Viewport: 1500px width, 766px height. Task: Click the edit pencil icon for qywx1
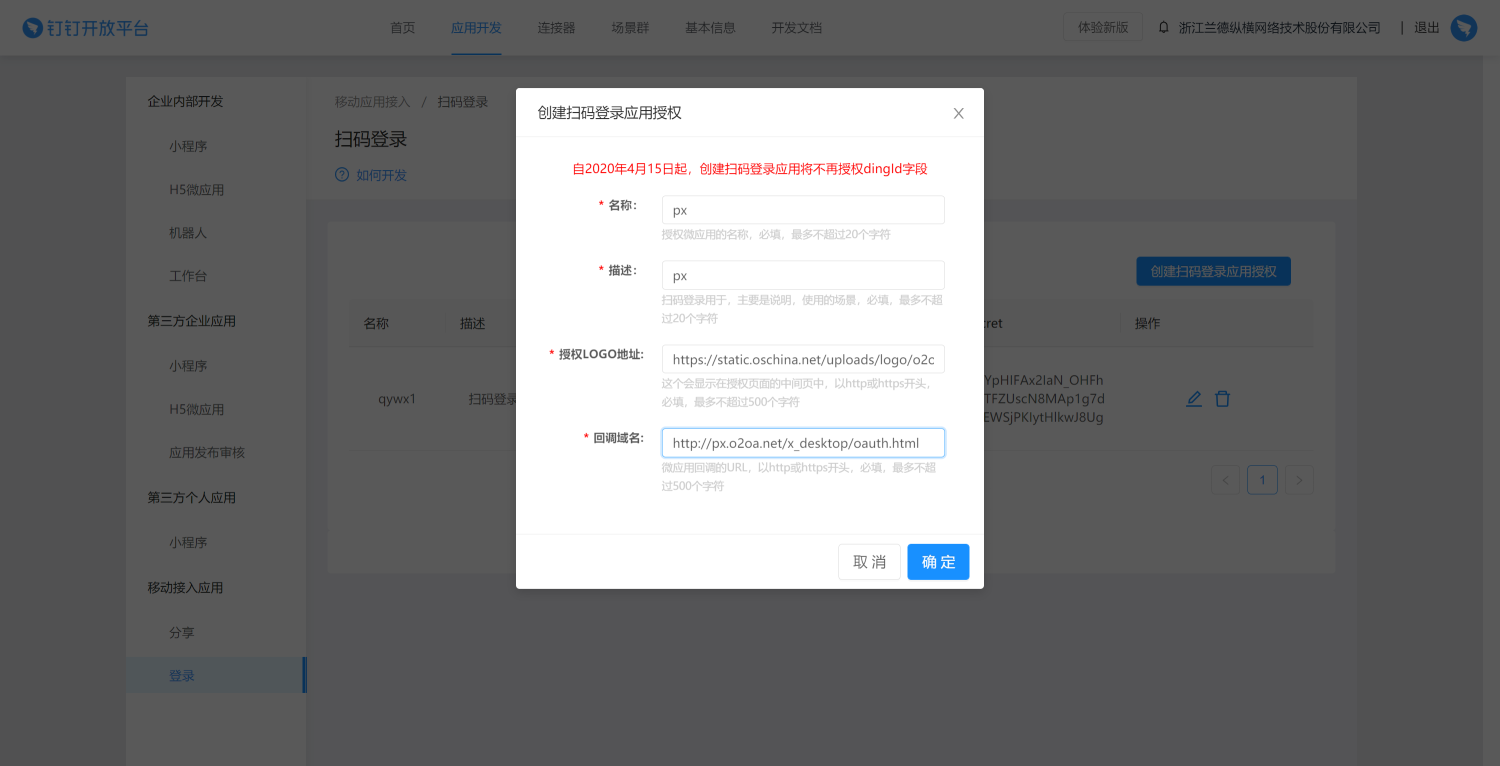point(1193,399)
